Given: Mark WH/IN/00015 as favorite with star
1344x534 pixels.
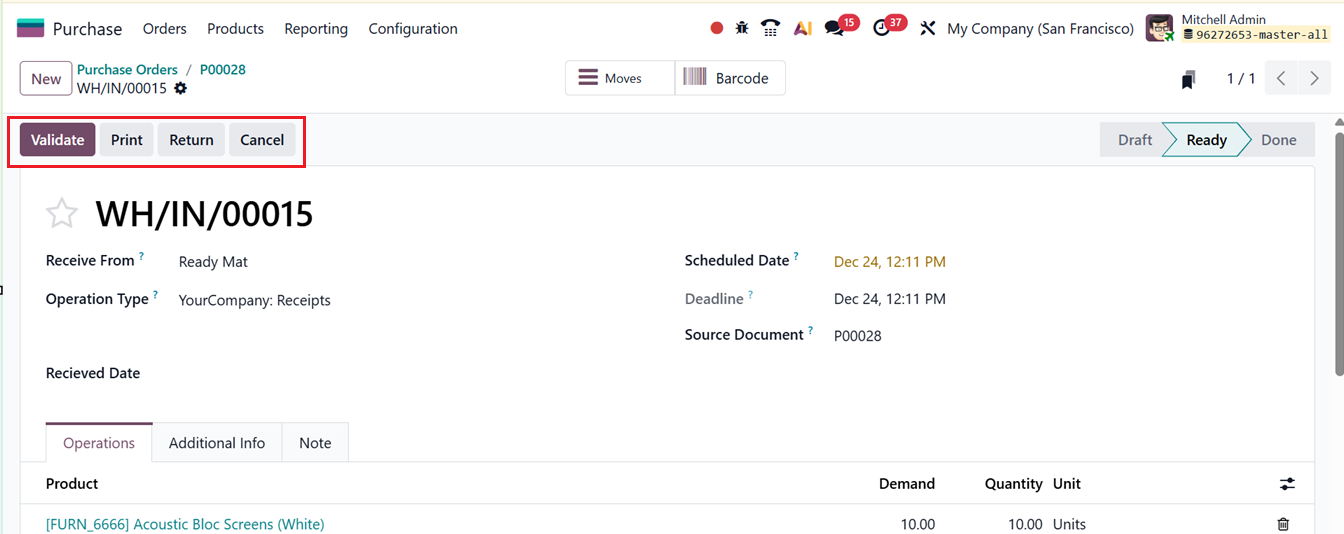Looking at the screenshot, I should [62, 213].
